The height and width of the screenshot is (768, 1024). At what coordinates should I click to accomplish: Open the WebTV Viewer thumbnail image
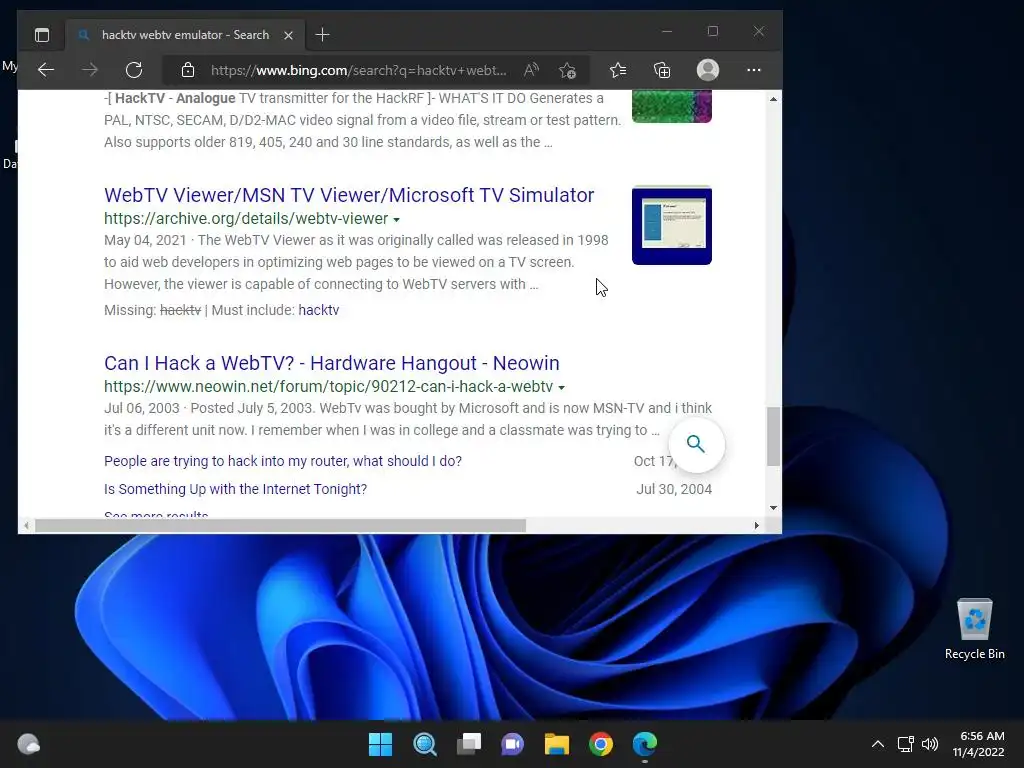click(x=672, y=225)
